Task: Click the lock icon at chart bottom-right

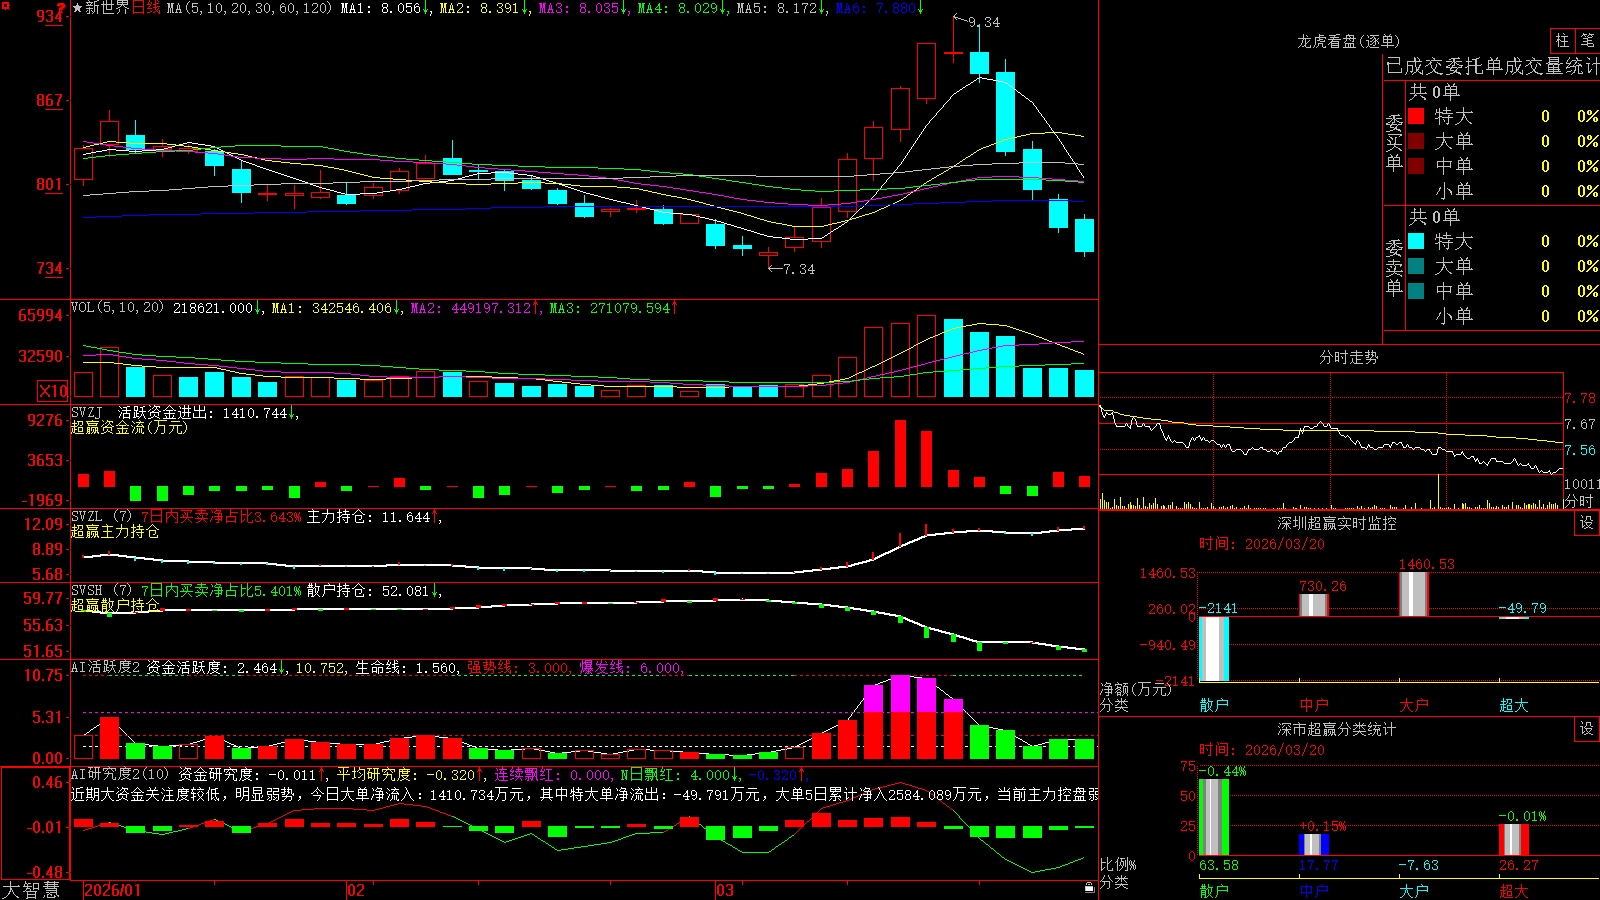Action: 1090,888
